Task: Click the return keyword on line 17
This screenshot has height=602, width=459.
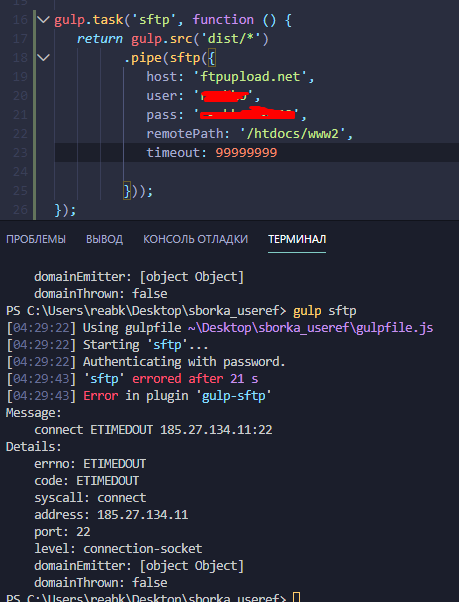Action: [100, 39]
